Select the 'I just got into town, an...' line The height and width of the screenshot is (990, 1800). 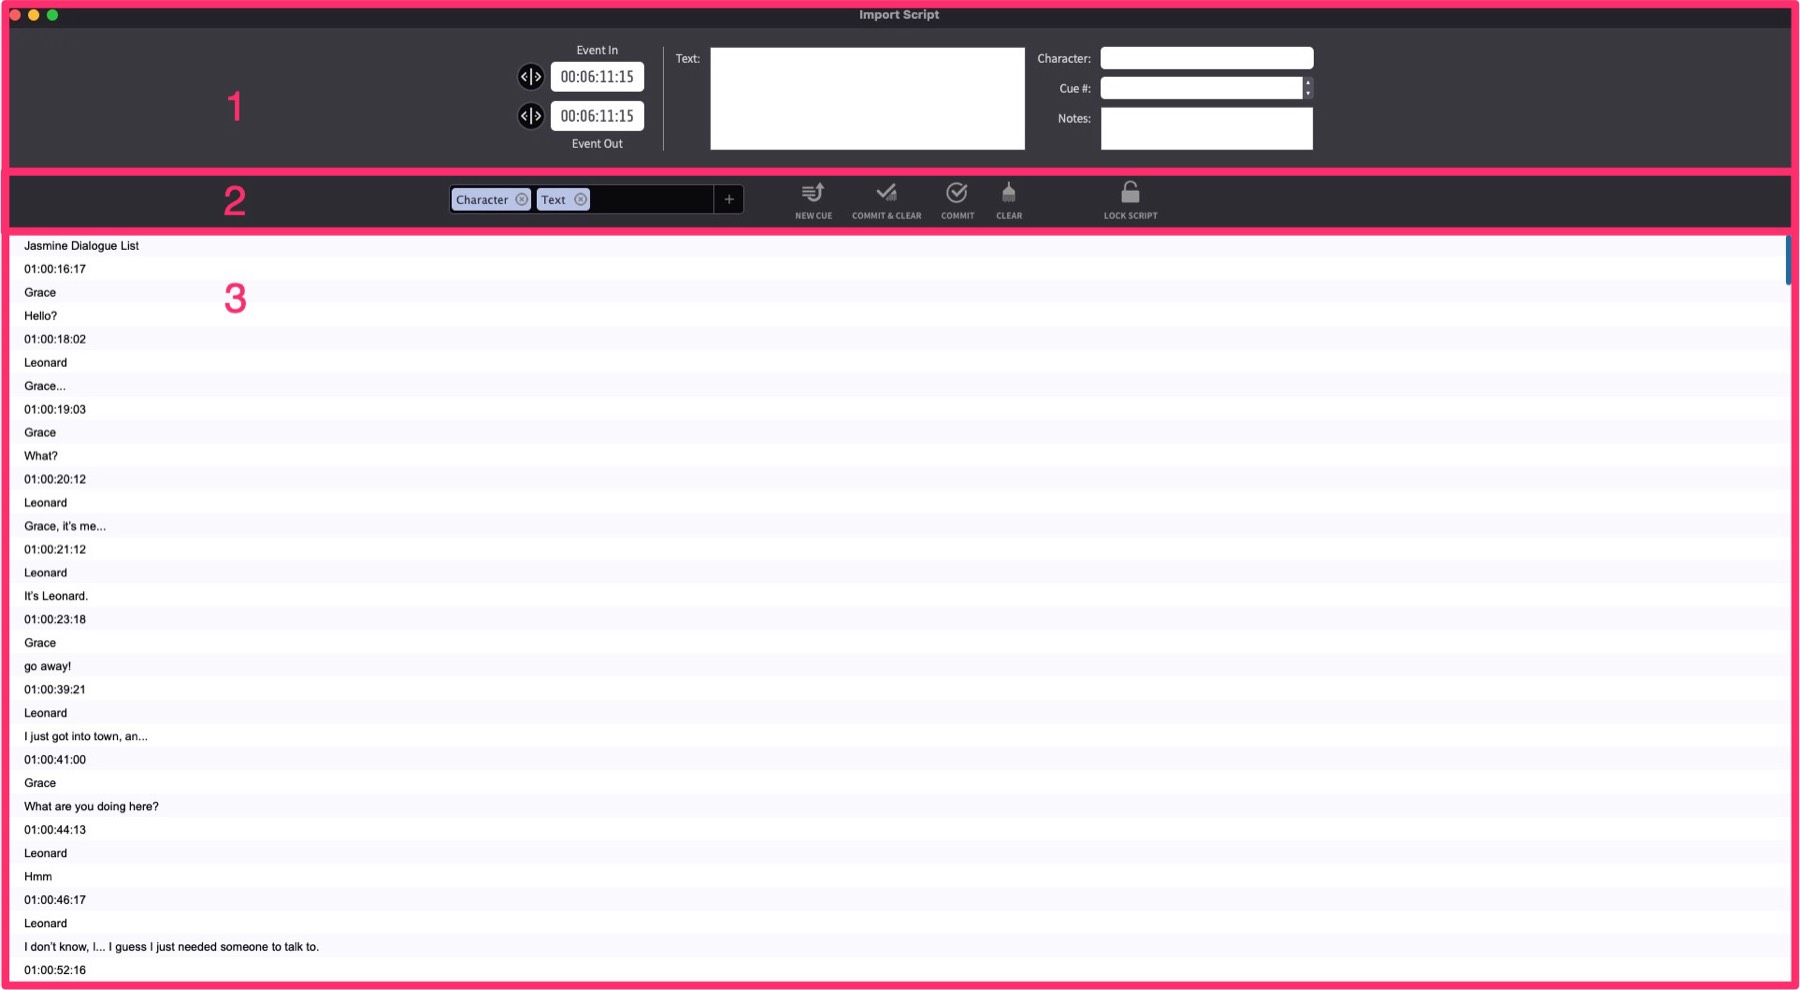point(86,736)
